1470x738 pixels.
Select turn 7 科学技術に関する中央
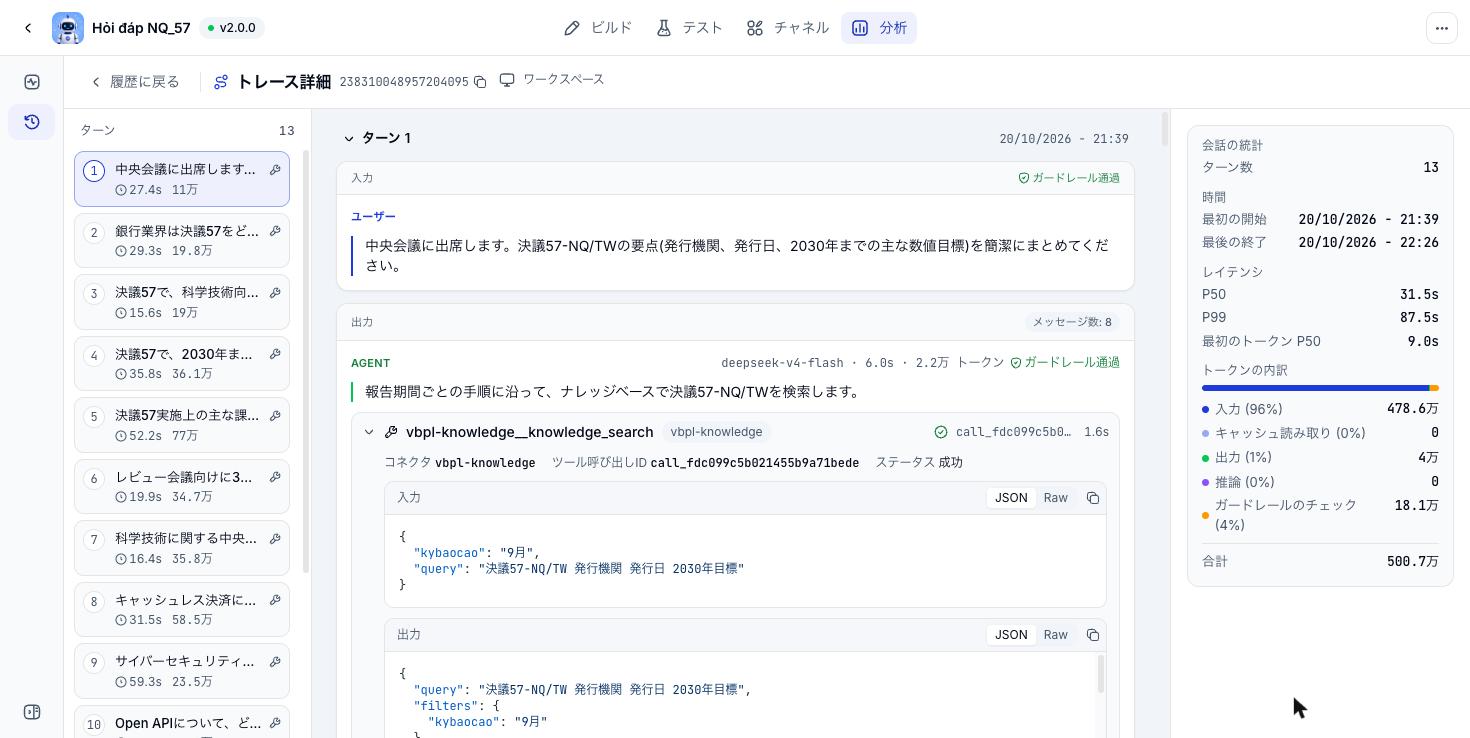point(182,548)
